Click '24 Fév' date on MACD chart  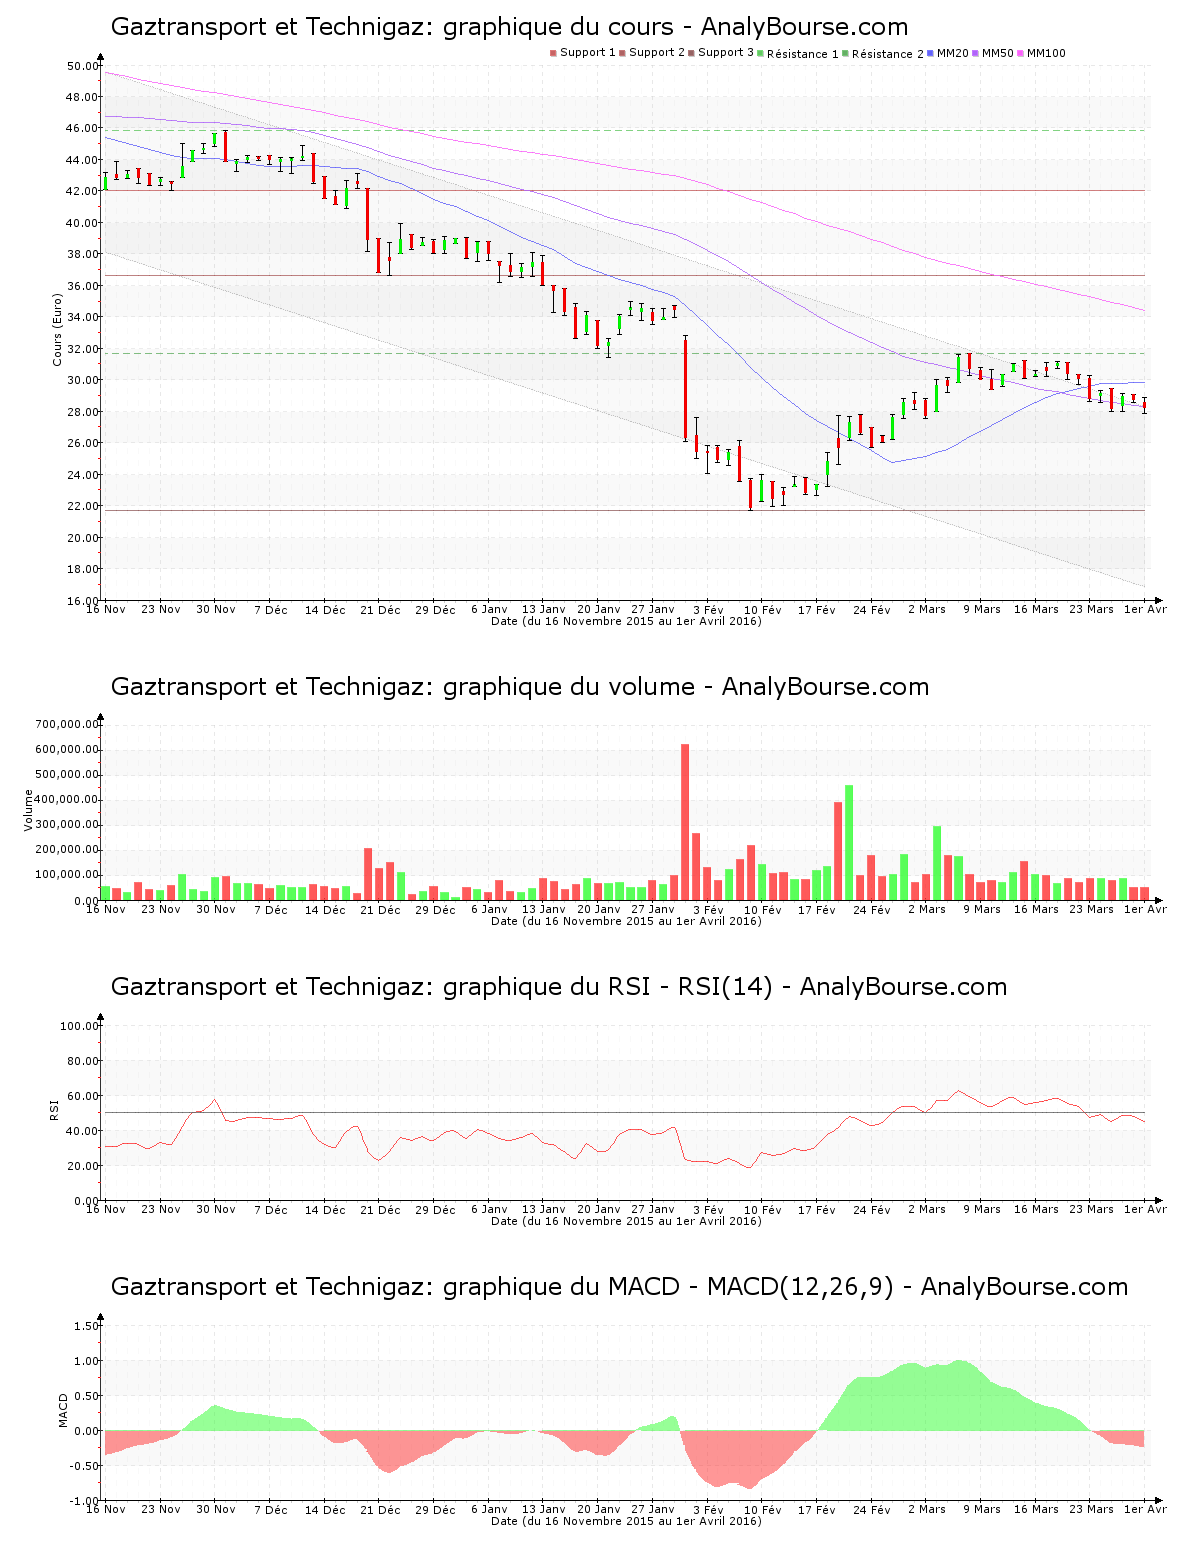872,1509
